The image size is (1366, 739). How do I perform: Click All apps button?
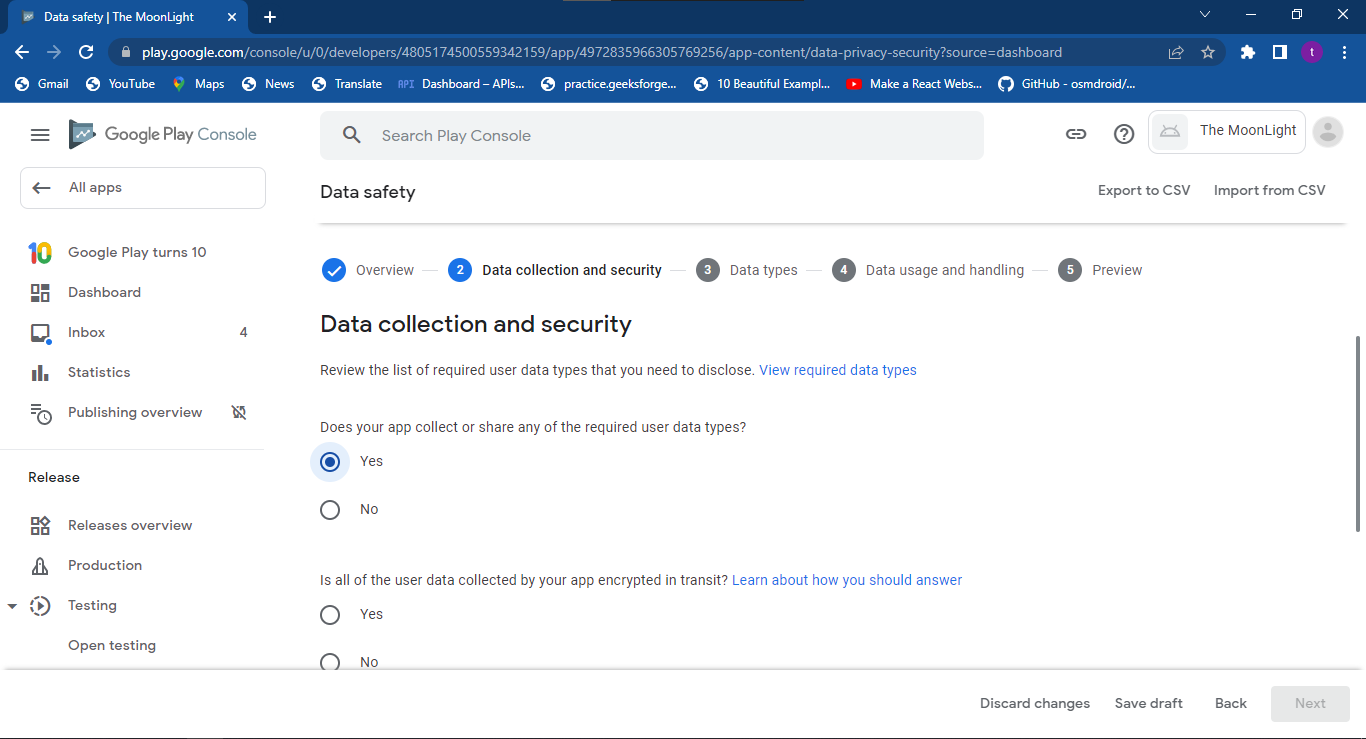(x=143, y=188)
